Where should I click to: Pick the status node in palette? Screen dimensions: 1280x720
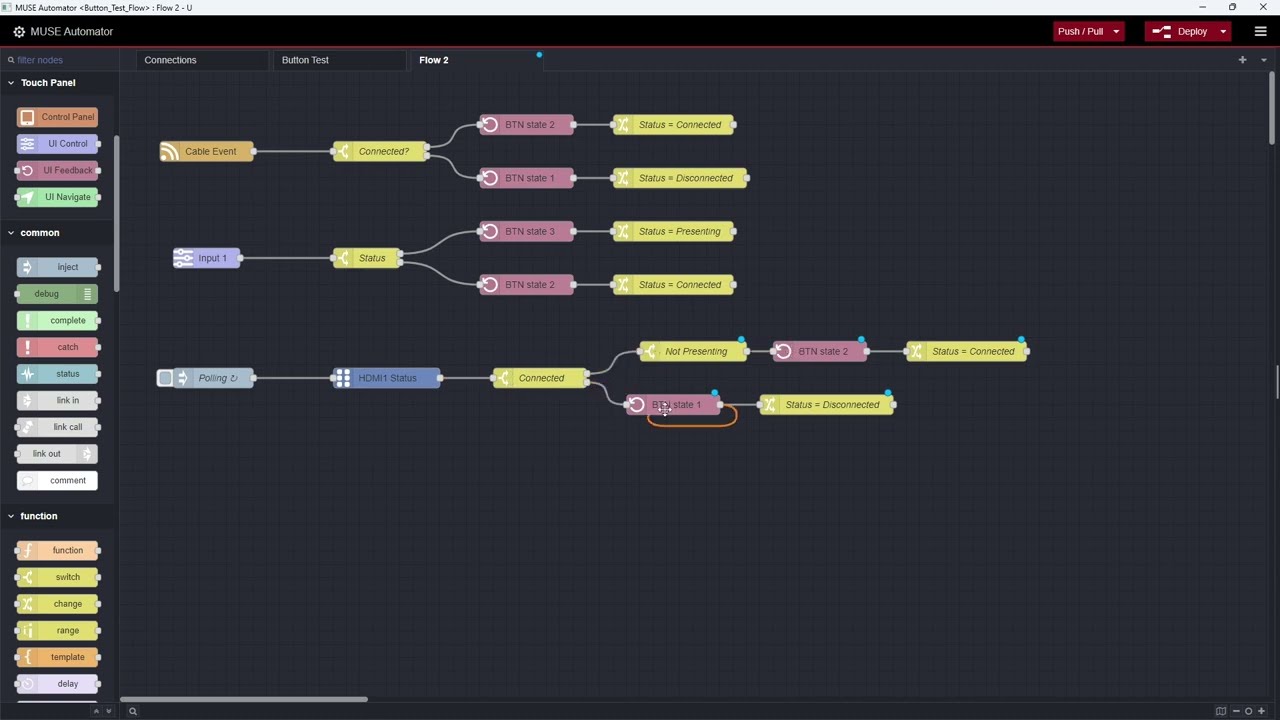(57, 374)
